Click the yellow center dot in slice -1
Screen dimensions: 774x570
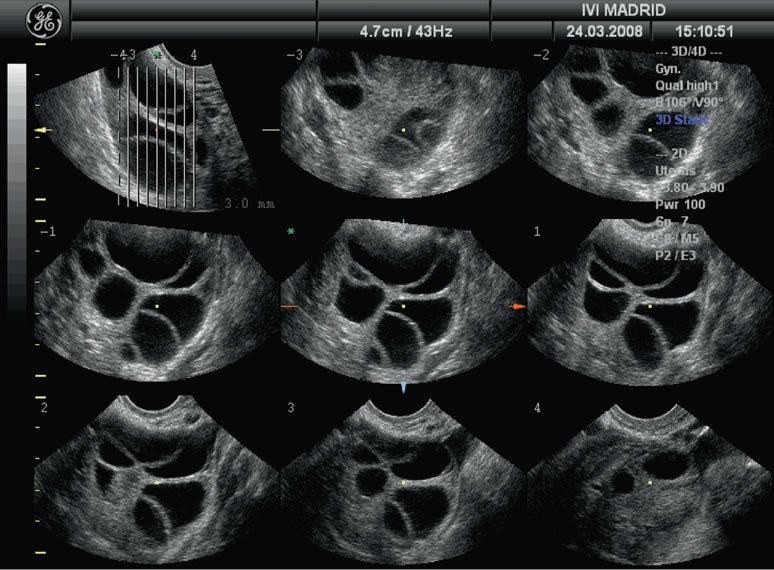157,306
